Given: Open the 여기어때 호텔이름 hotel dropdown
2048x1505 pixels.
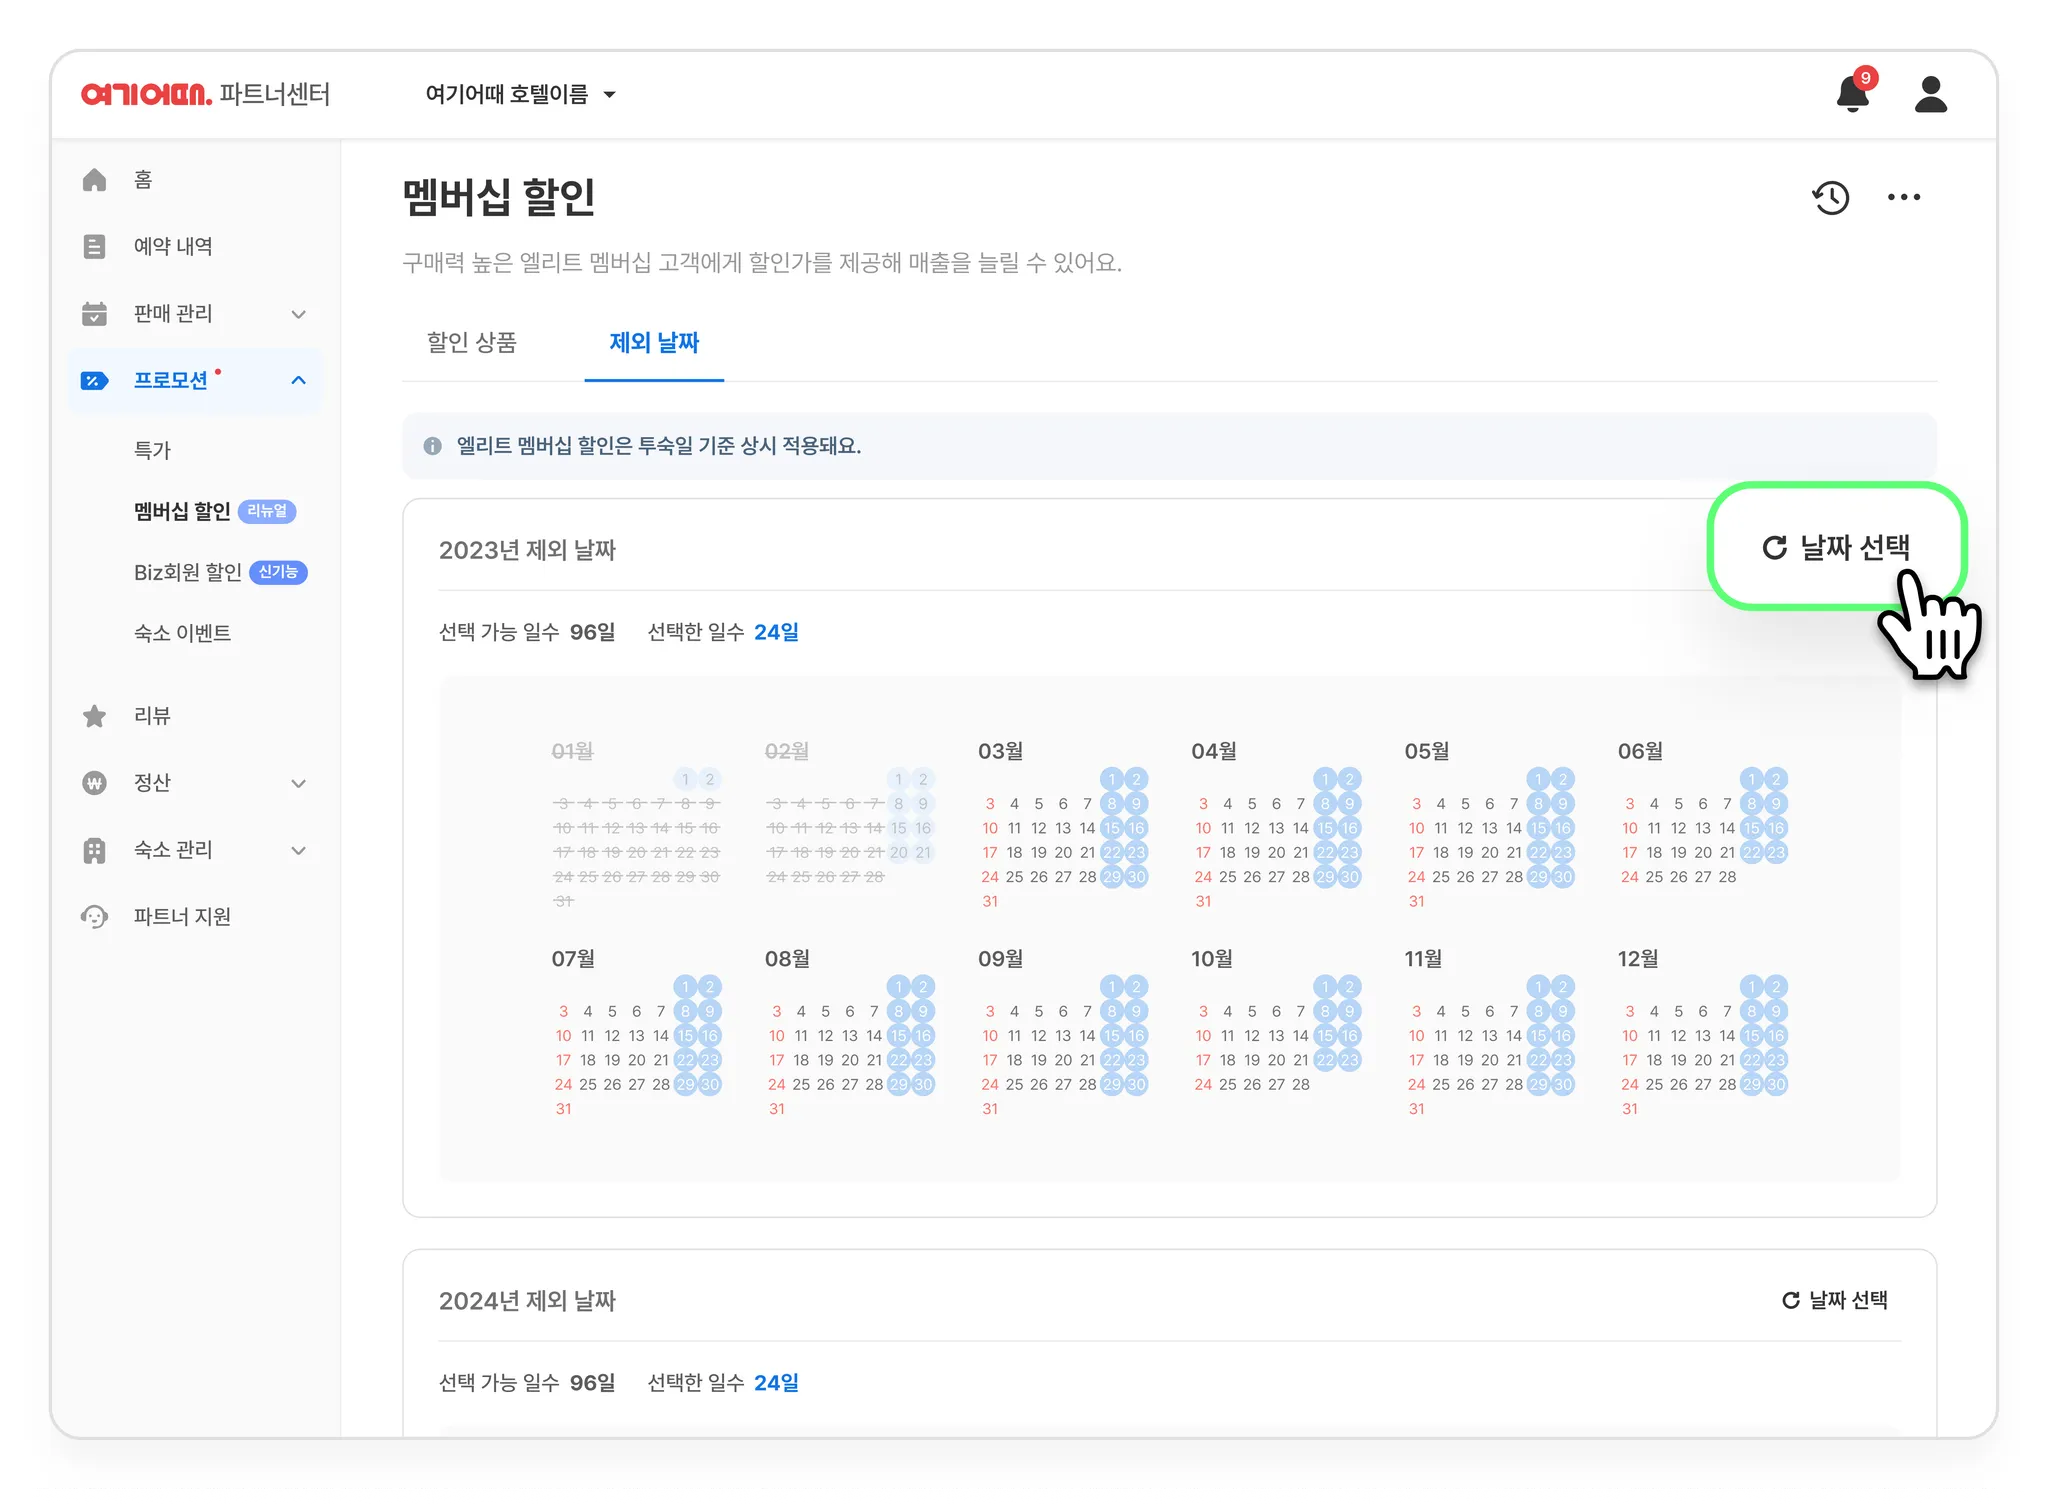Looking at the screenshot, I should click(x=520, y=95).
